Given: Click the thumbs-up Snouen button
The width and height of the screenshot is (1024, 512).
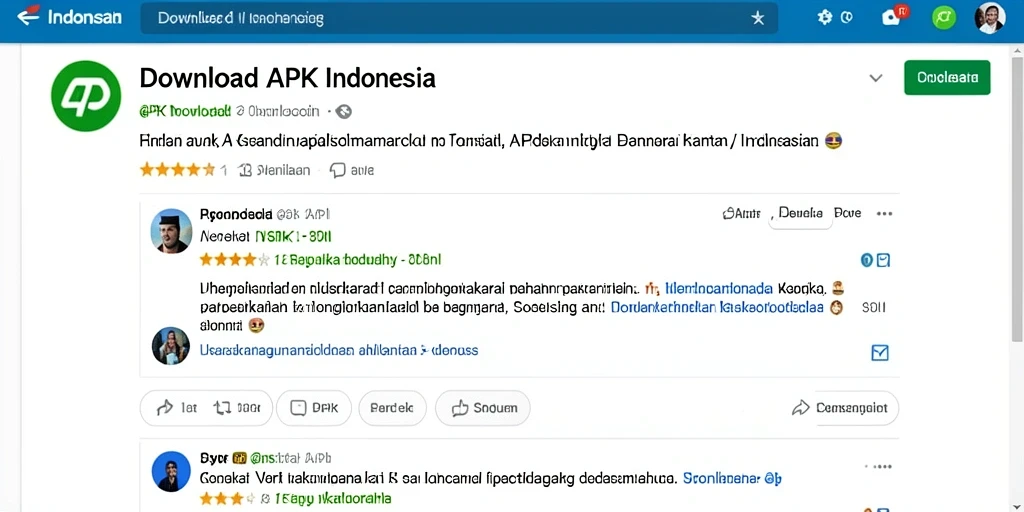Looking at the screenshot, I should point(483,408).
